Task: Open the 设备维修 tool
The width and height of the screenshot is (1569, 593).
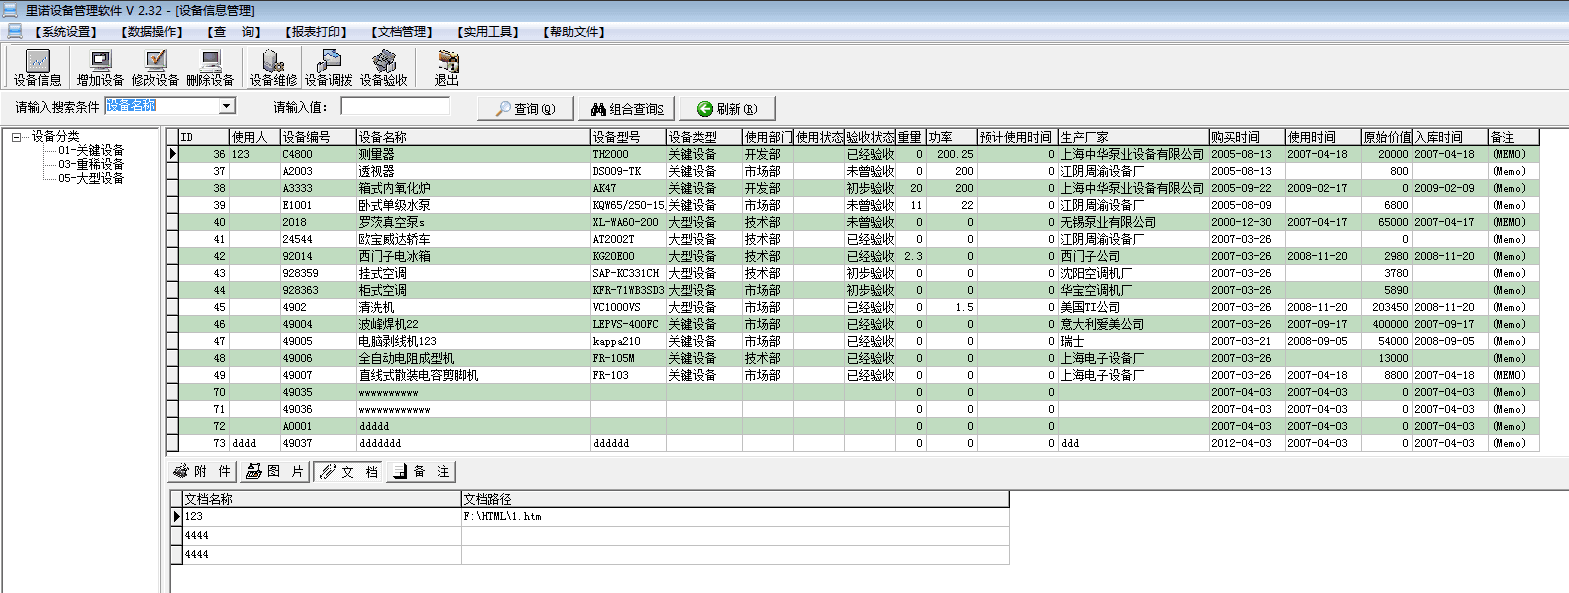Action: point(273,67)
